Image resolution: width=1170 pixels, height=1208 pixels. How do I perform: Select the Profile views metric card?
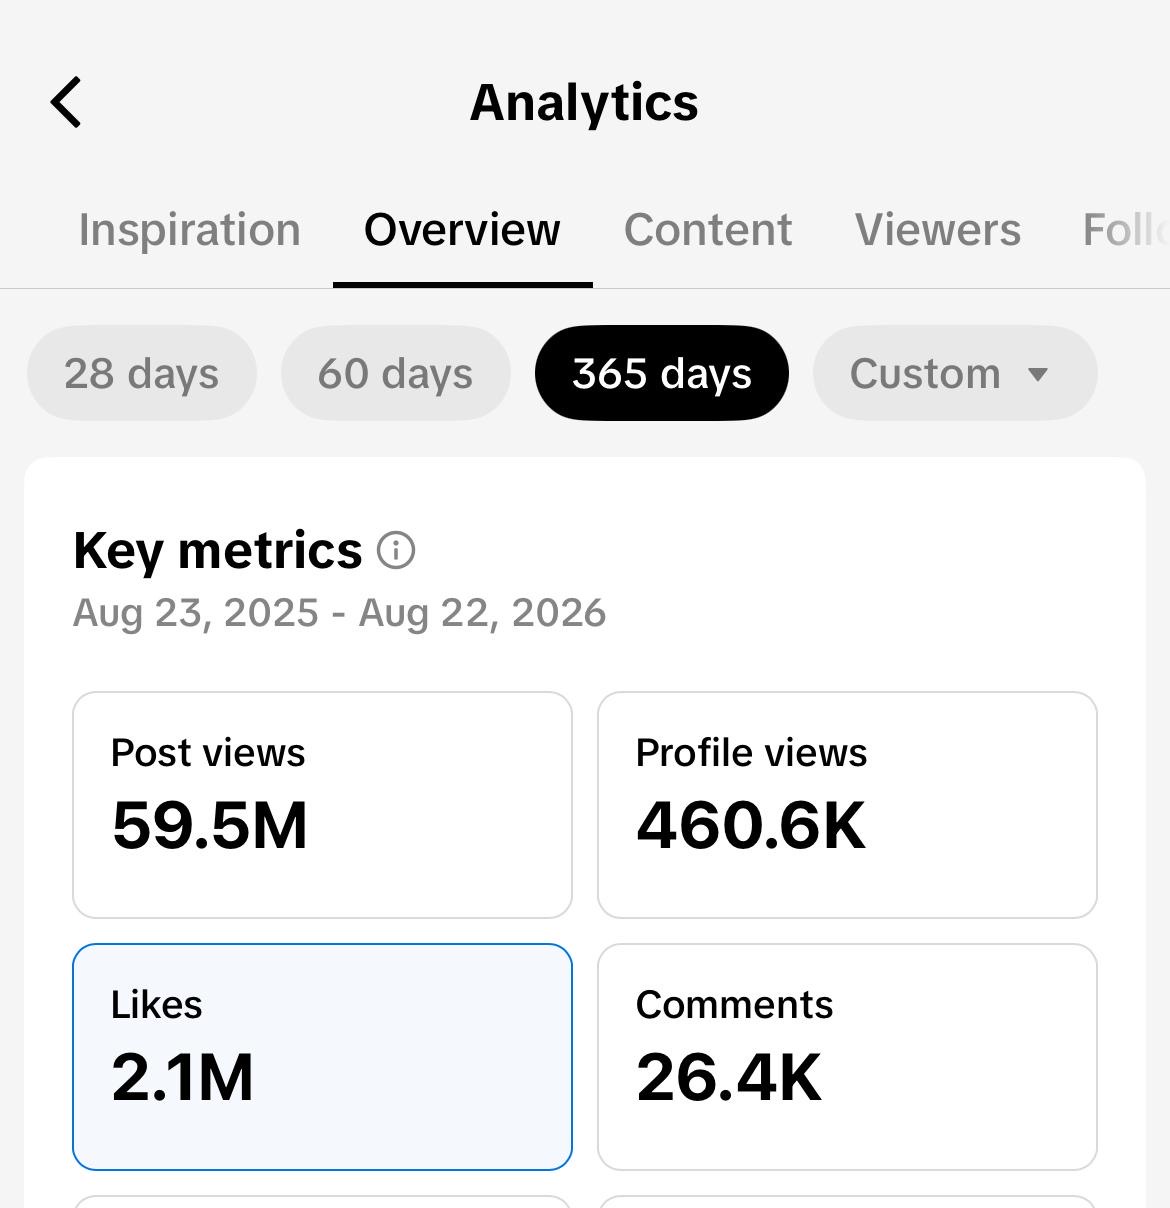[x=847, y=805]
